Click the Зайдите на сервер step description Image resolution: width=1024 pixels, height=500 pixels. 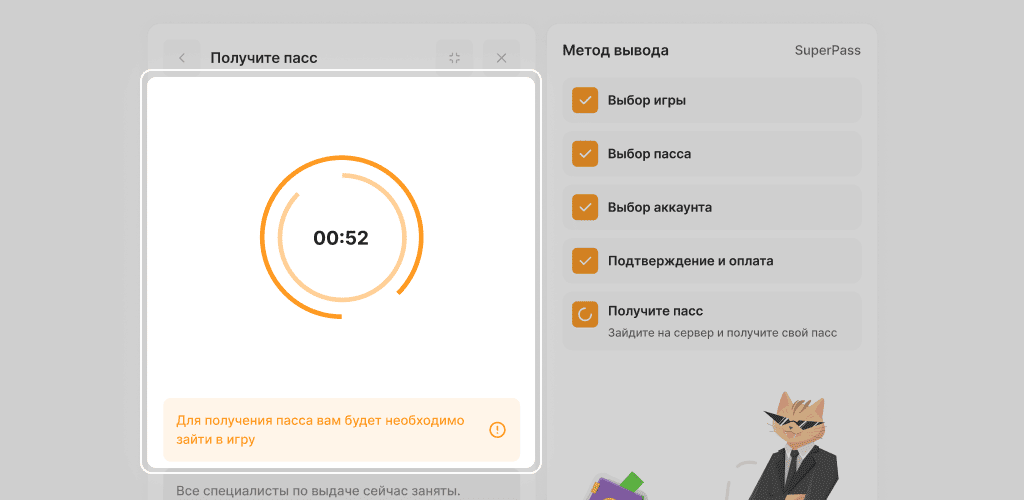point(722,332)
